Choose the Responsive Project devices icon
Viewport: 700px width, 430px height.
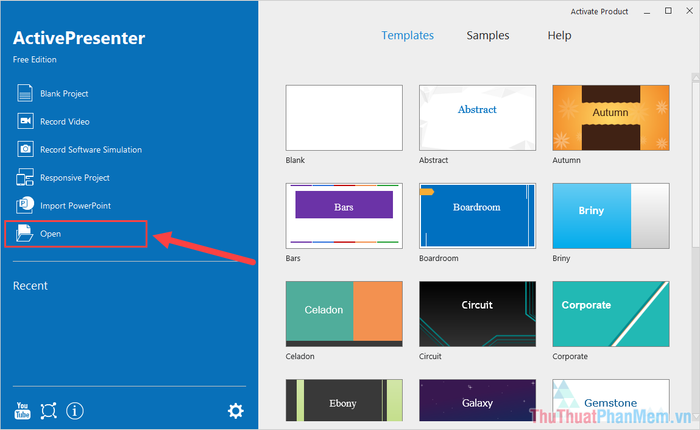25,177
